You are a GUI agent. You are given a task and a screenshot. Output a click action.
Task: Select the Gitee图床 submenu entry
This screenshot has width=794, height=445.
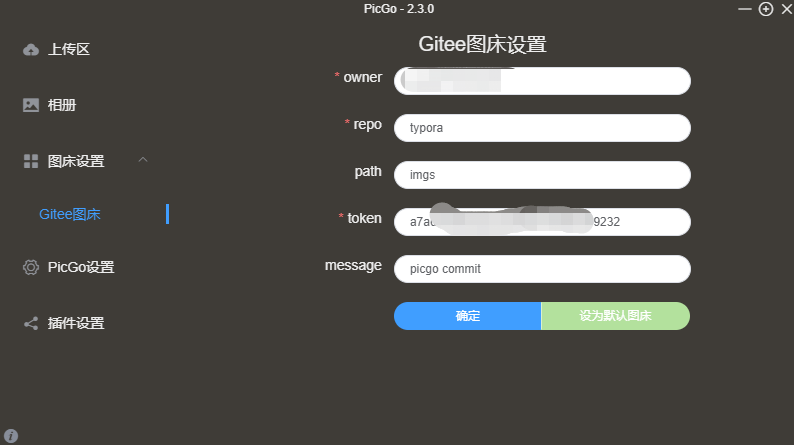point(70,214)
